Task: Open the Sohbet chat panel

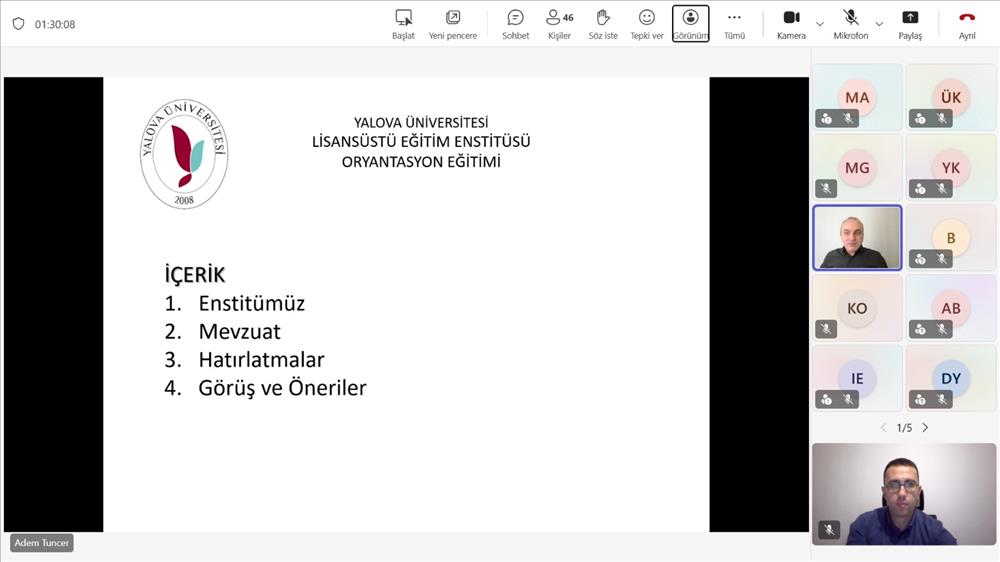Action: 515,23
